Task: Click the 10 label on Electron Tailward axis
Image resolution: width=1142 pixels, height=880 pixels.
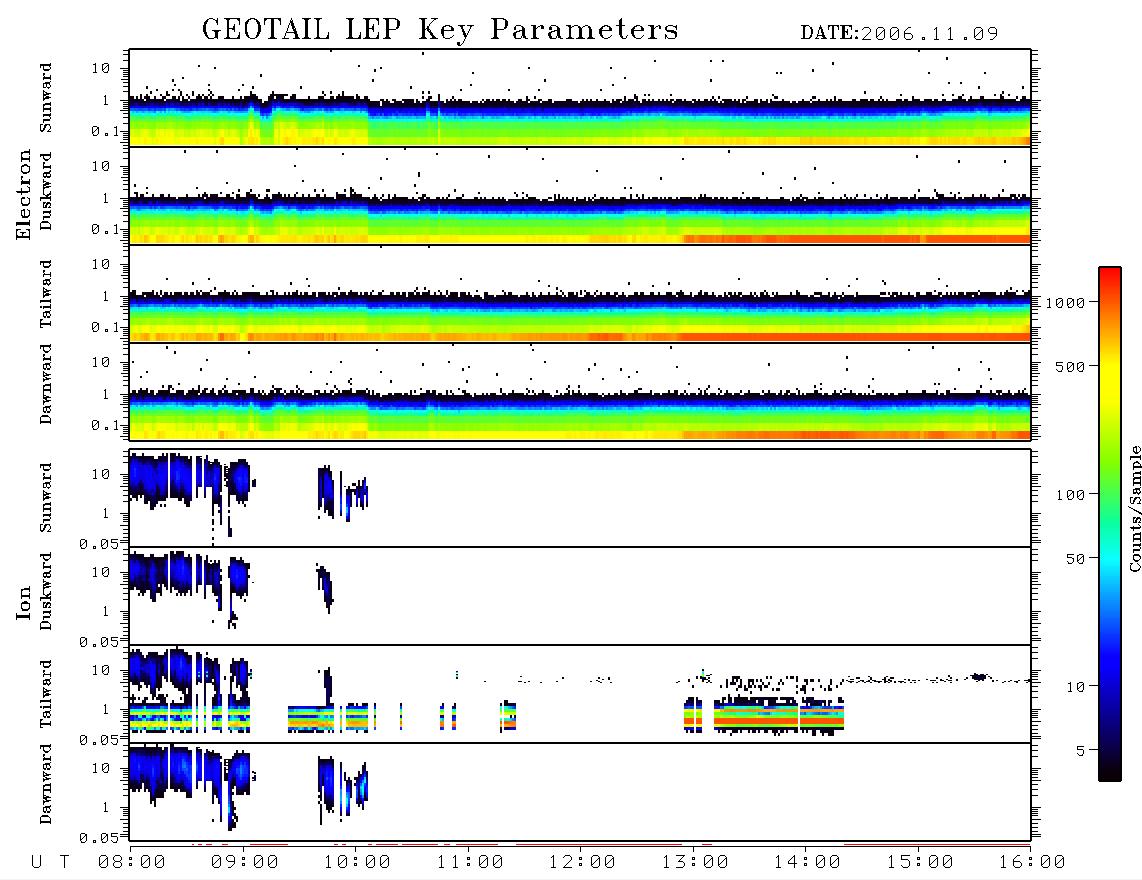Action: point(101,264)
